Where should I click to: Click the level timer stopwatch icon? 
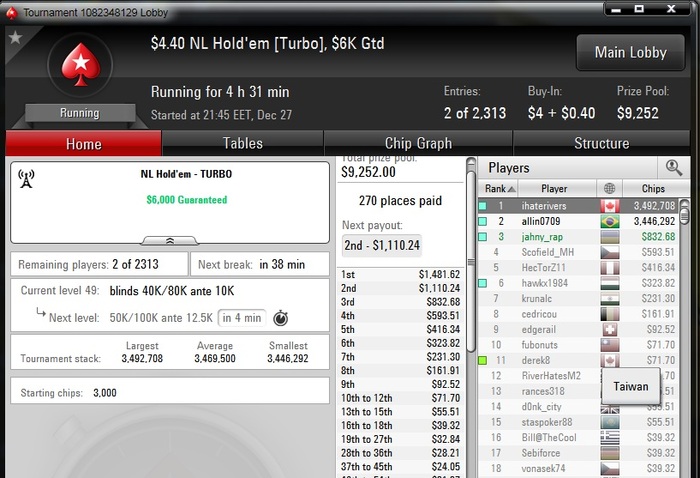click(x=280, y=318)
